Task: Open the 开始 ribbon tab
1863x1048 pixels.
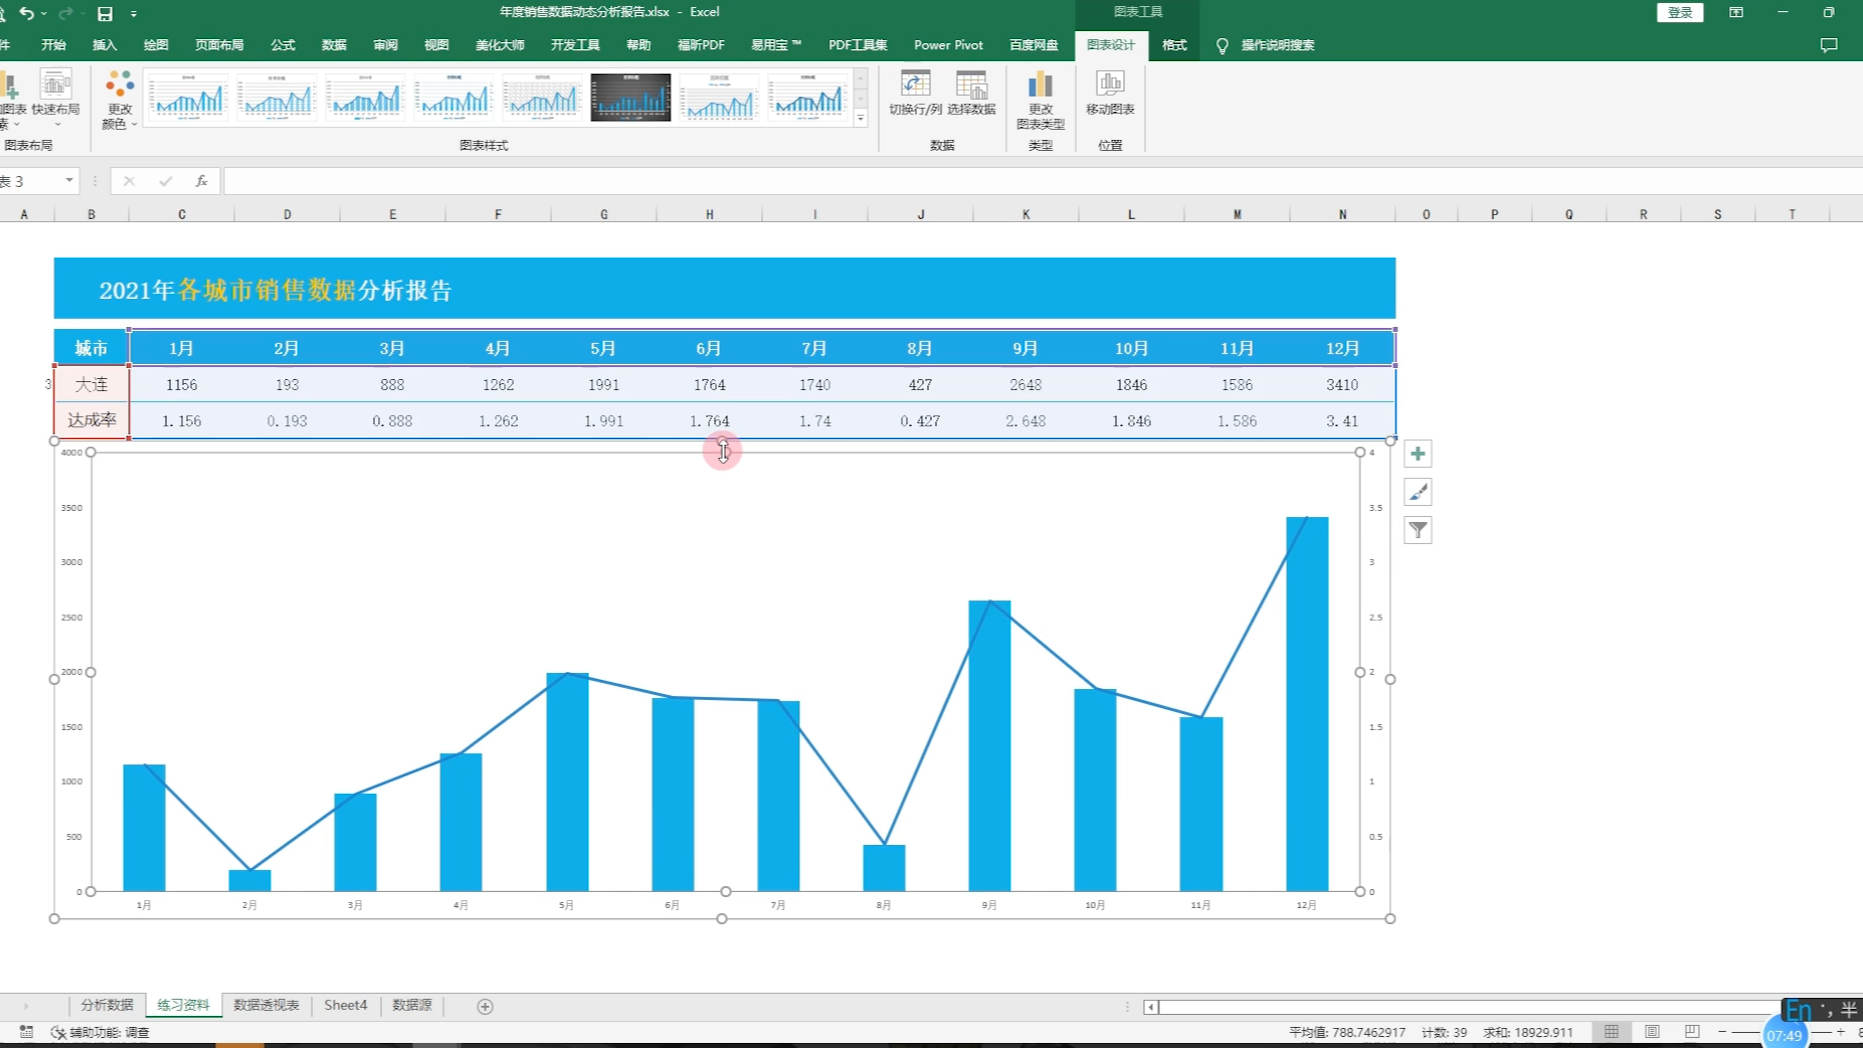Action: pyautogui.click(x=54, y=45)
